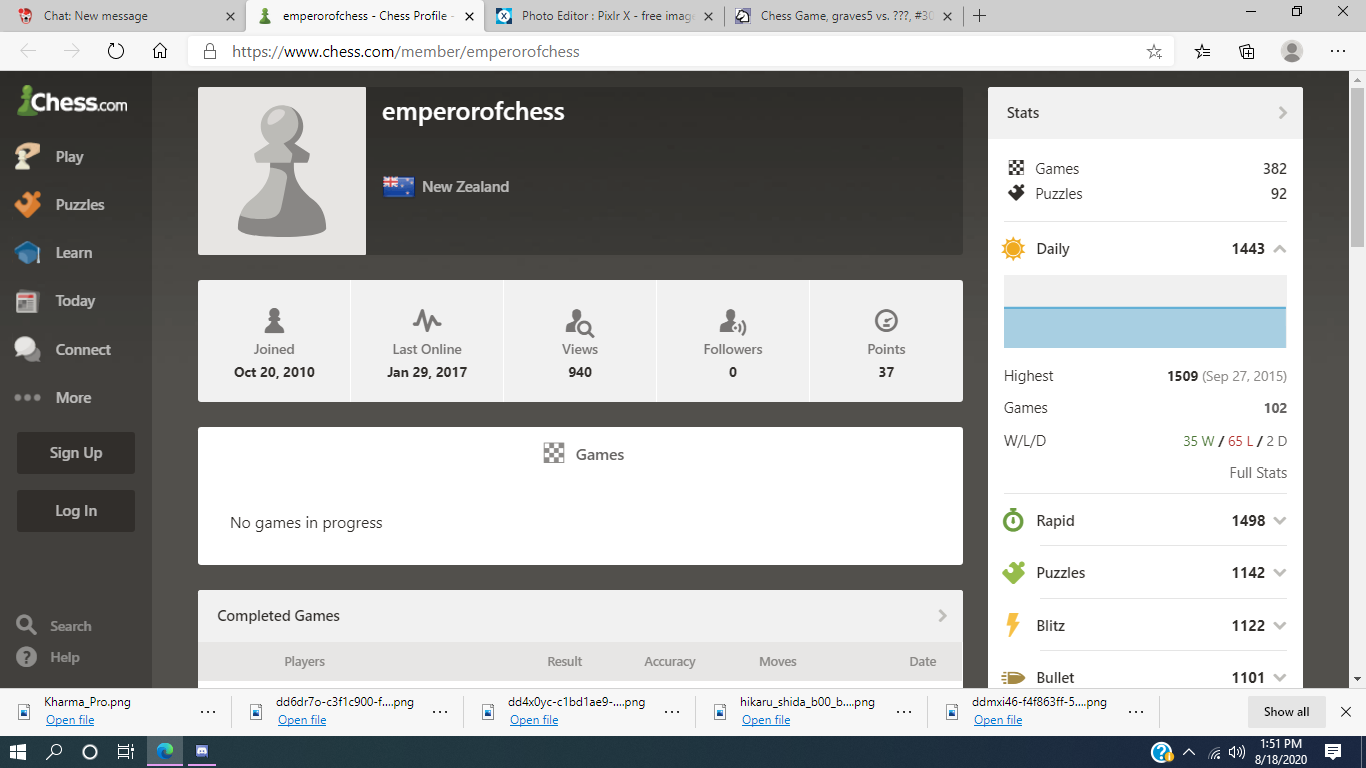Open the Windows notification center
1366x768 pixels.
tap(1333, 752)
